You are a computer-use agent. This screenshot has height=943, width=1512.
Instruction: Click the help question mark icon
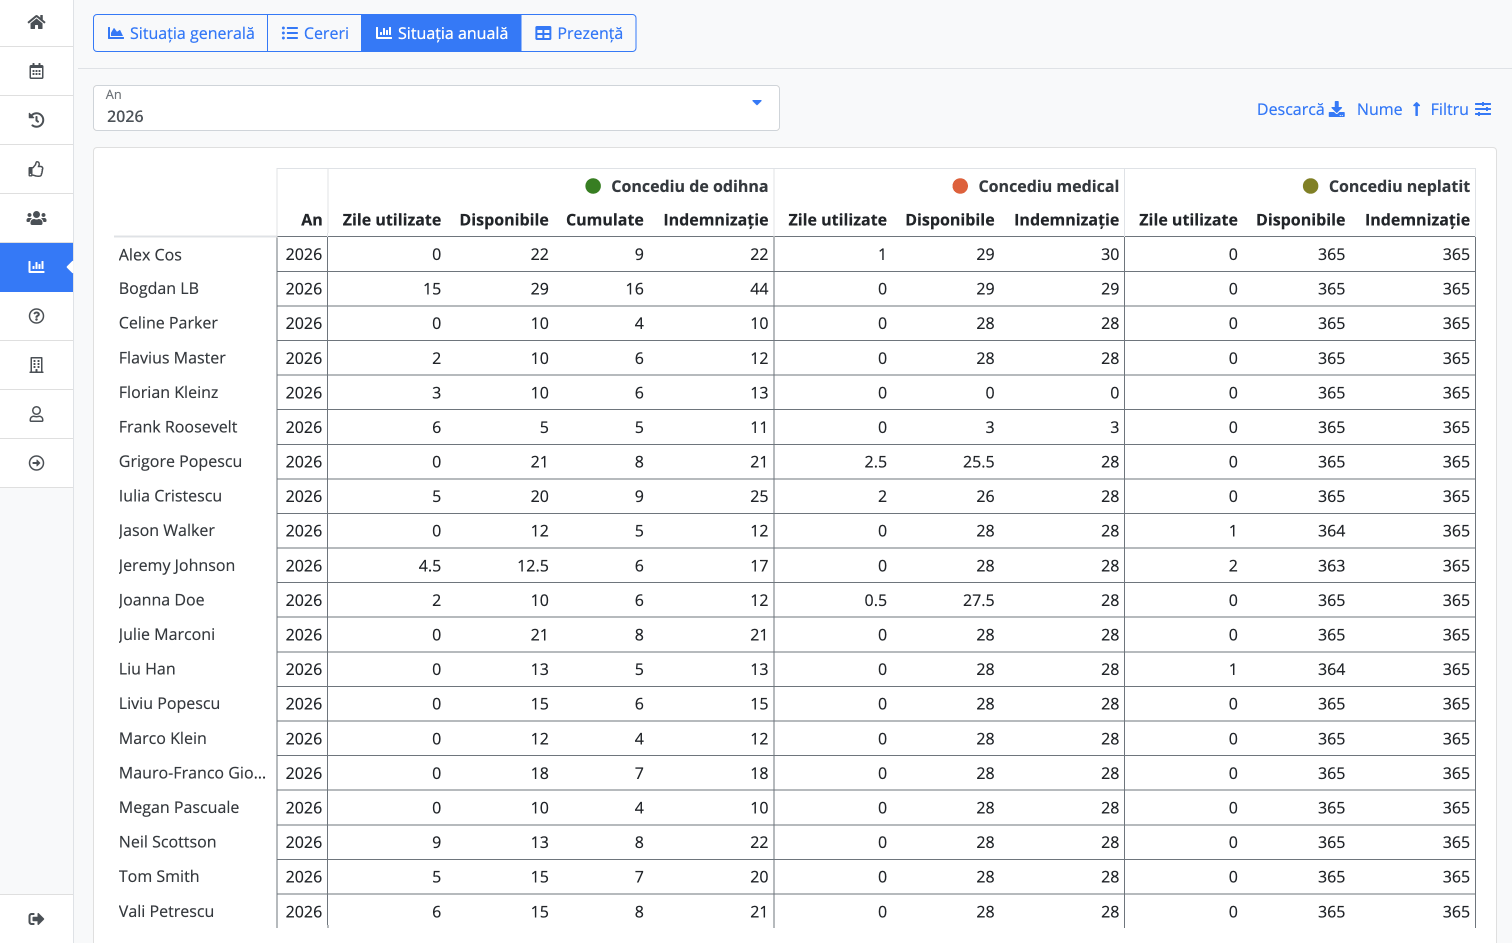point(36,316)
